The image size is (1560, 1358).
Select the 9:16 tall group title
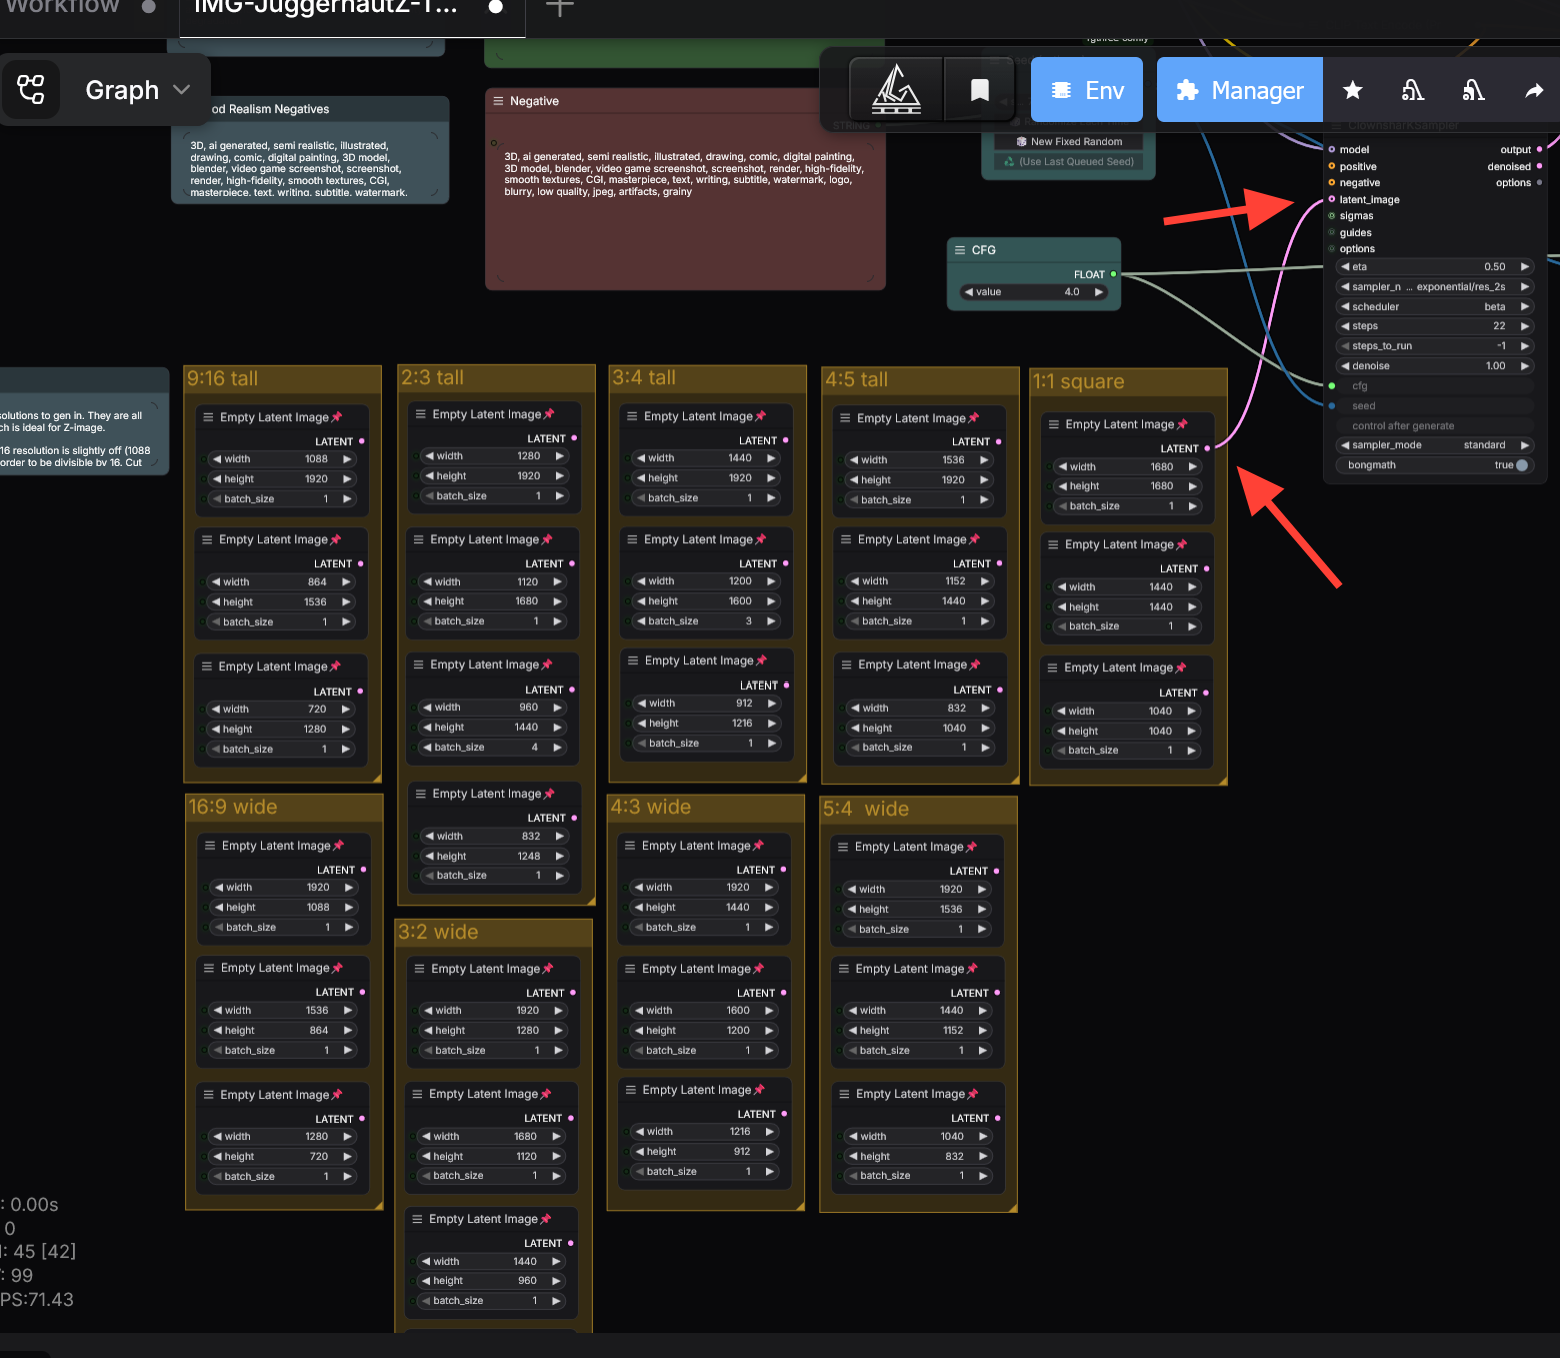(222, 378)
